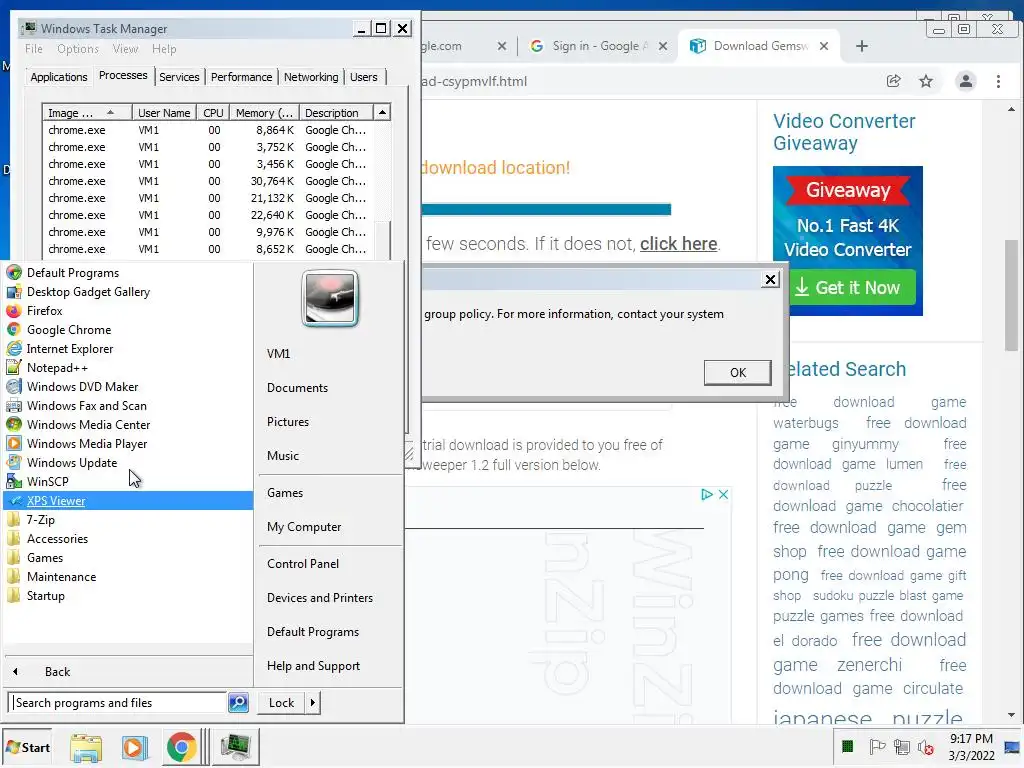This screenshot has width=1024, height=768.
Task: Expand the Startup folder
Action: pos(45,596)
